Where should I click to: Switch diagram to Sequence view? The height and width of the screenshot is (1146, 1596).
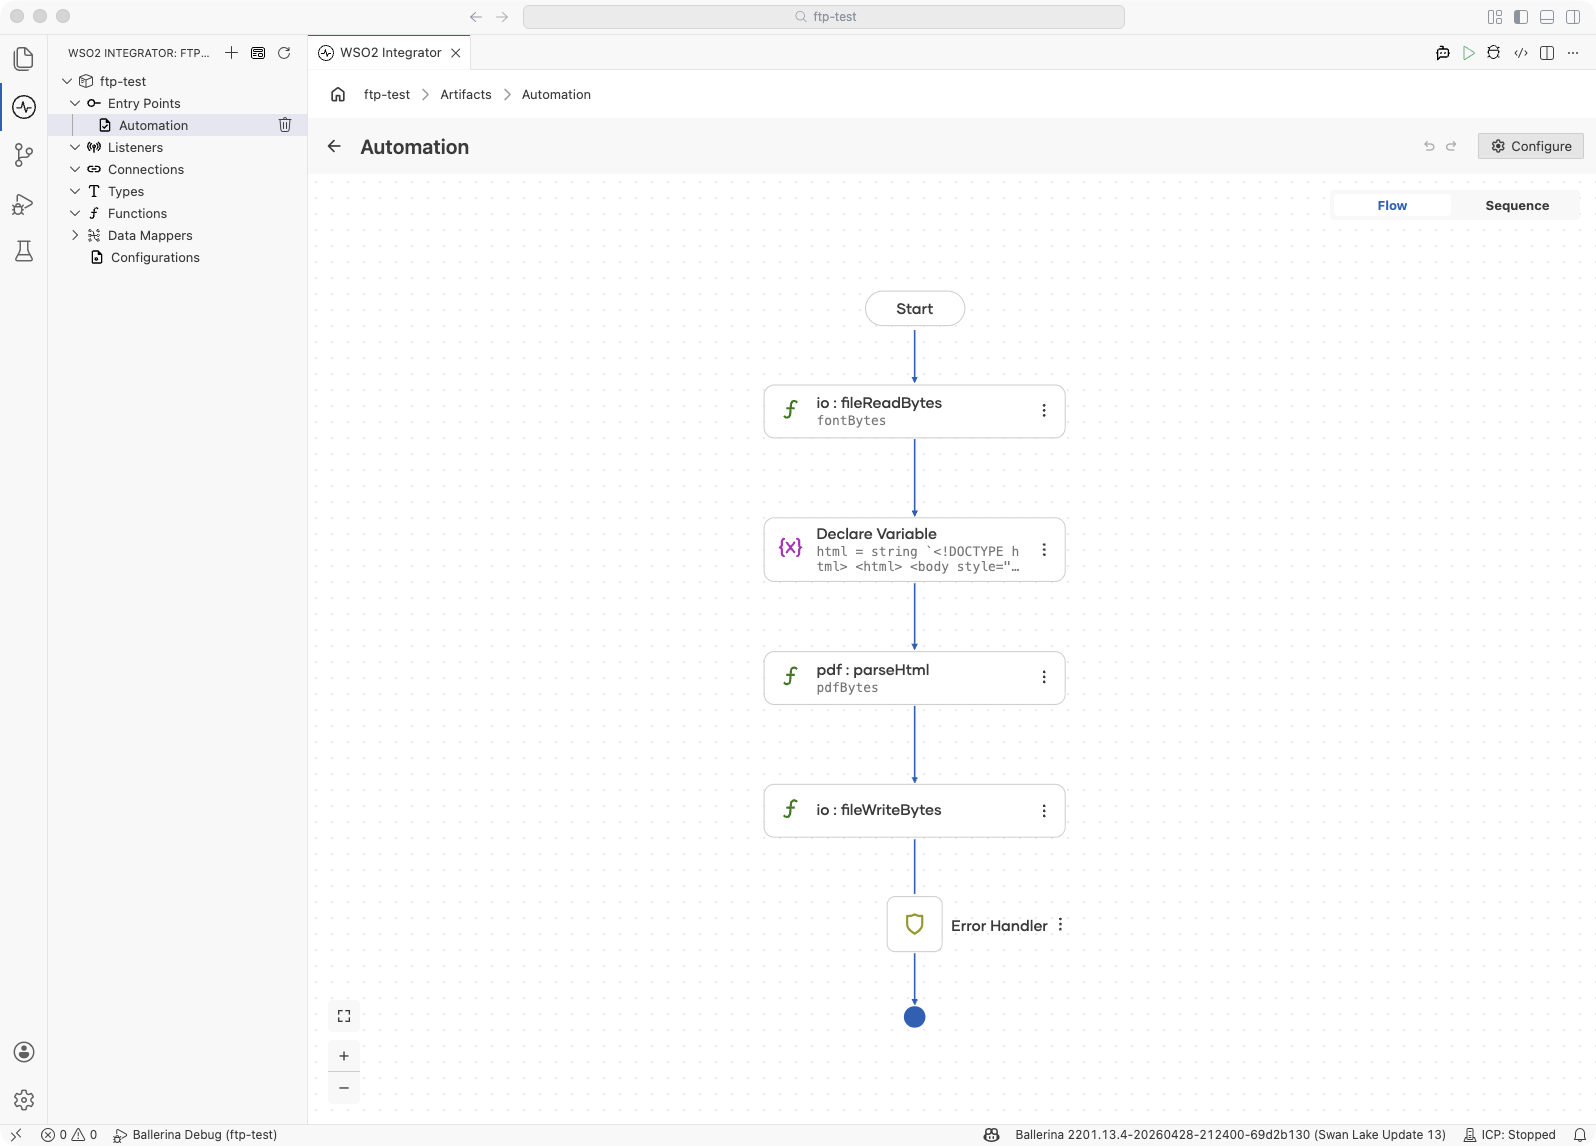[1517, 206]
